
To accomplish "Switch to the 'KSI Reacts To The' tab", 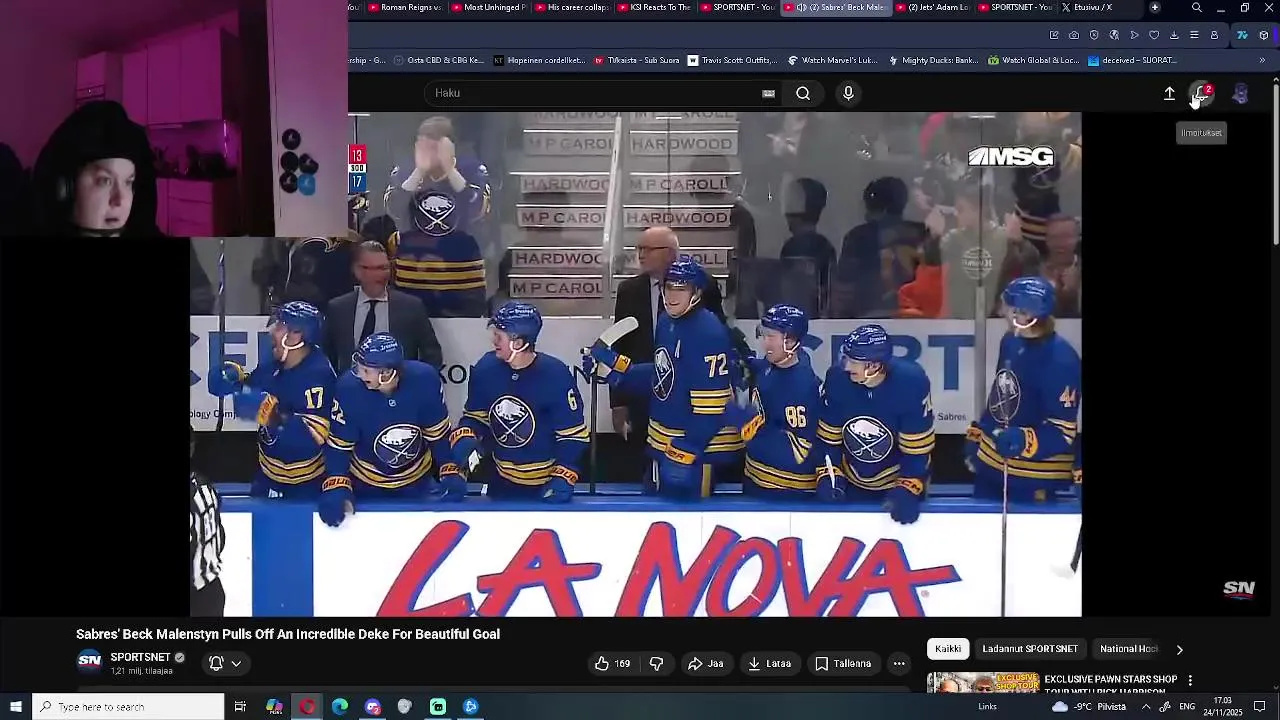I will pos(655,7).
